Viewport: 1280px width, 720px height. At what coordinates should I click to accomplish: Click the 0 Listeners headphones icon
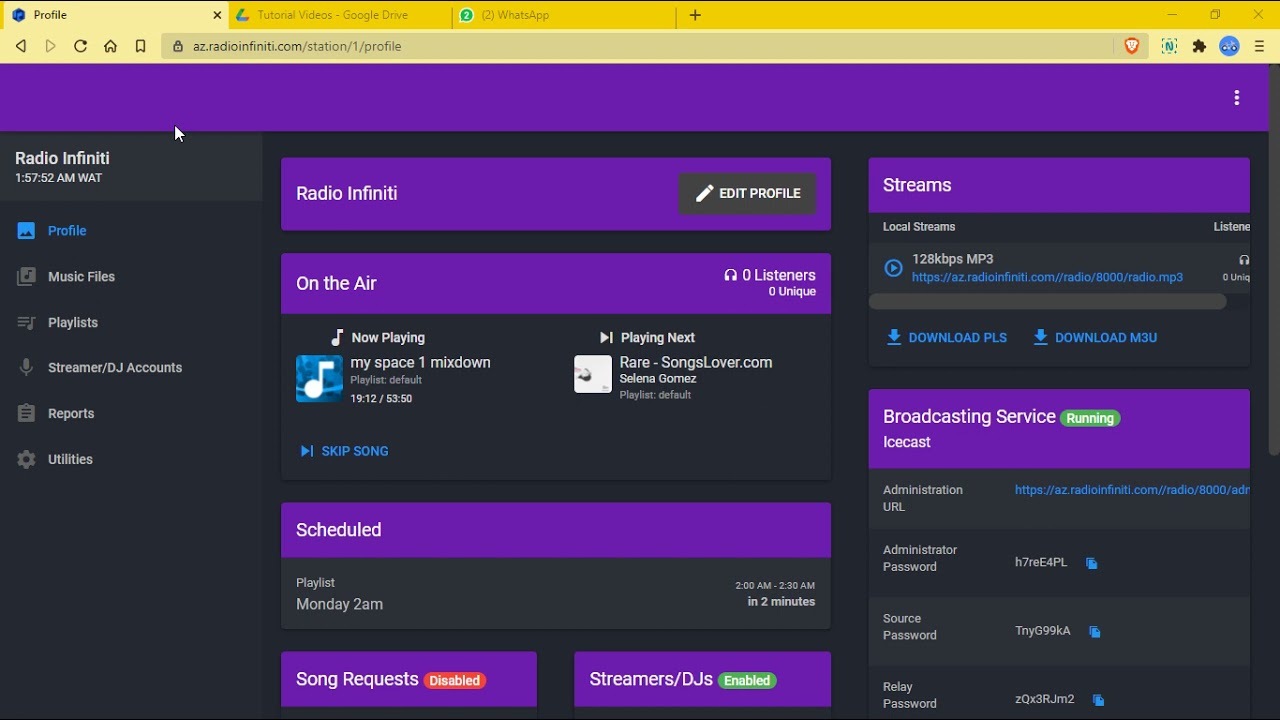[730, 275]
